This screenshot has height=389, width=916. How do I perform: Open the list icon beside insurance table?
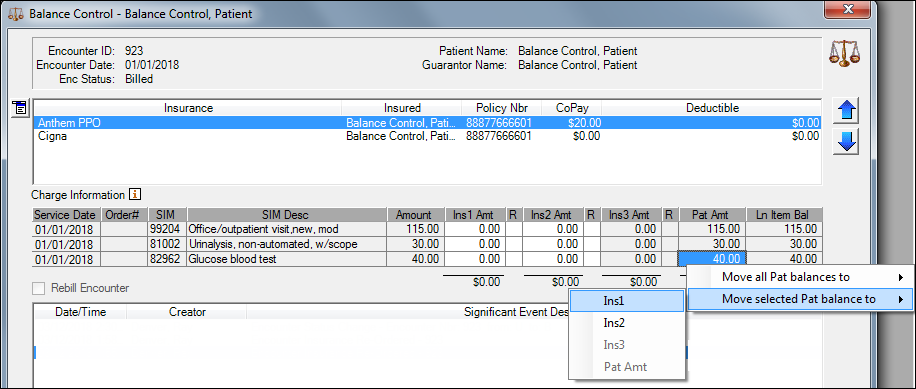[19, 107]
